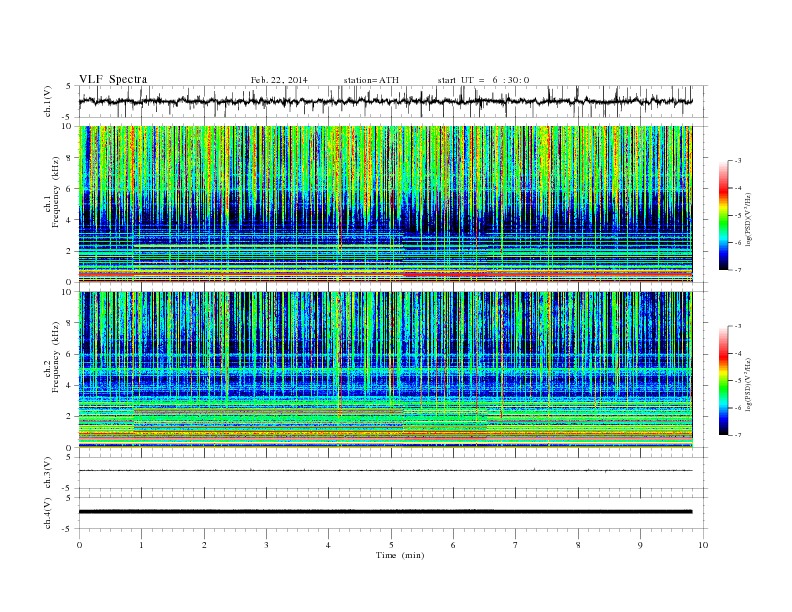Click the 4 minute tick label

[x=329, y=545]
